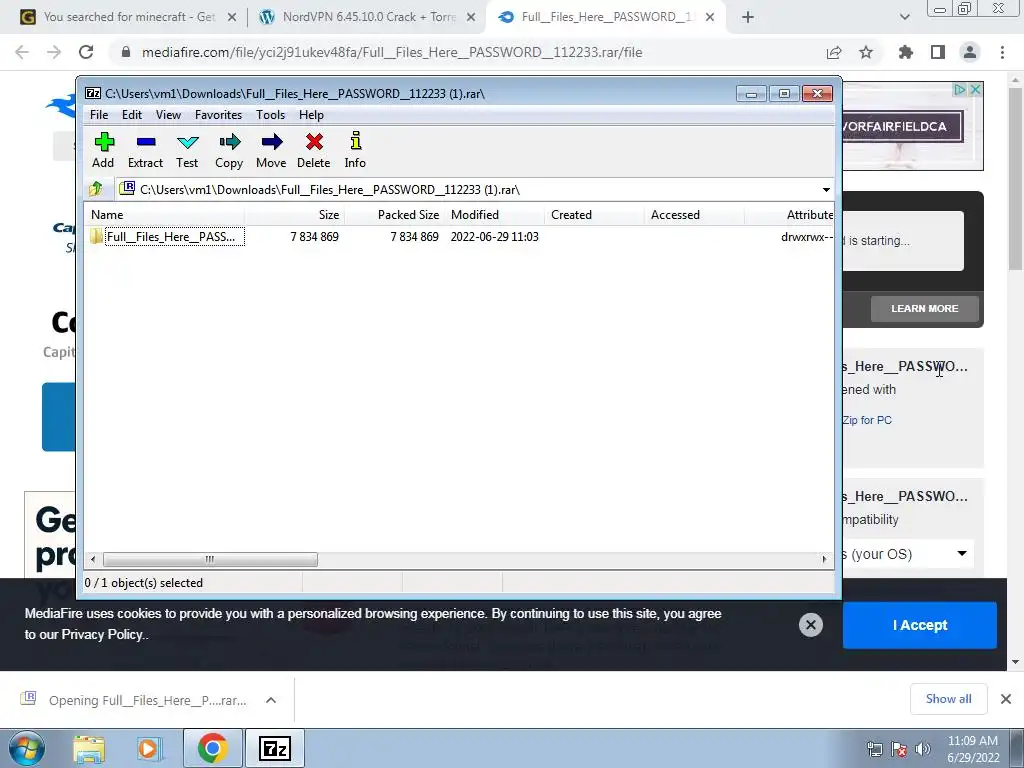Viewport: 1024px width, 768px height.
Task: Open the Help menu
Action: click(x=311, y=115)
